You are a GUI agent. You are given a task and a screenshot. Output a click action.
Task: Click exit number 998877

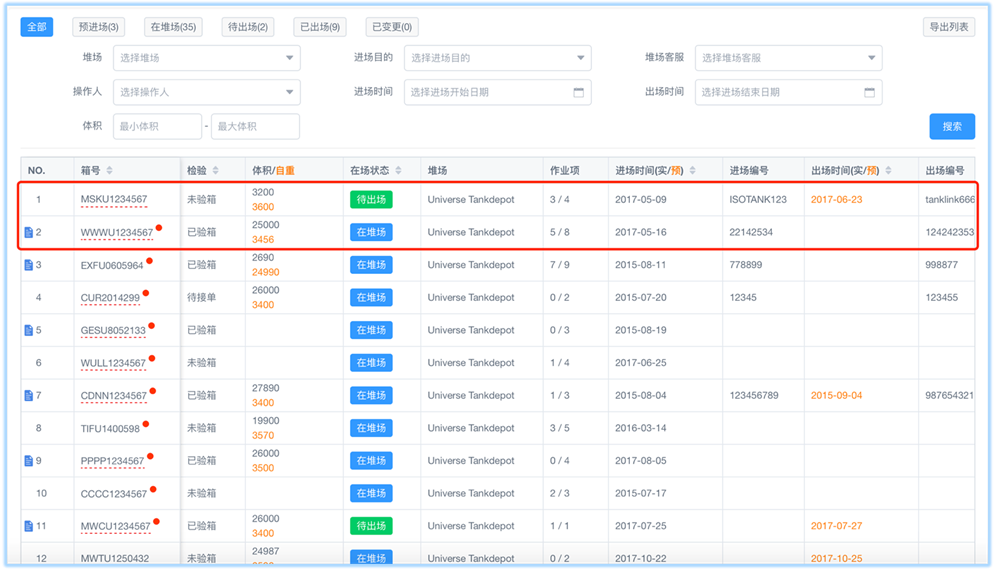click(x=942, y=265)
